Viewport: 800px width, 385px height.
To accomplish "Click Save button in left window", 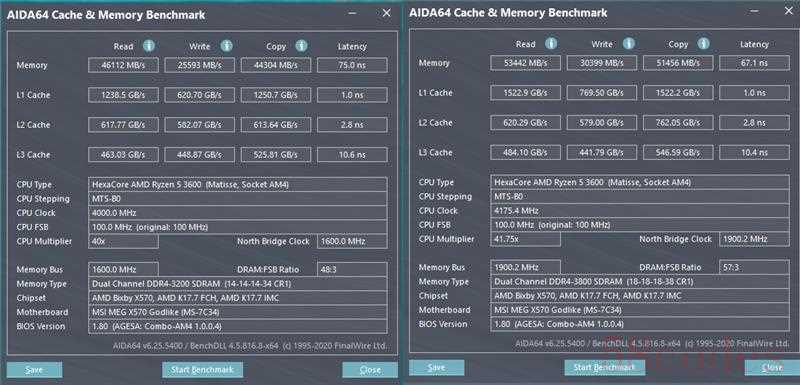I will [x=35, y=370].
